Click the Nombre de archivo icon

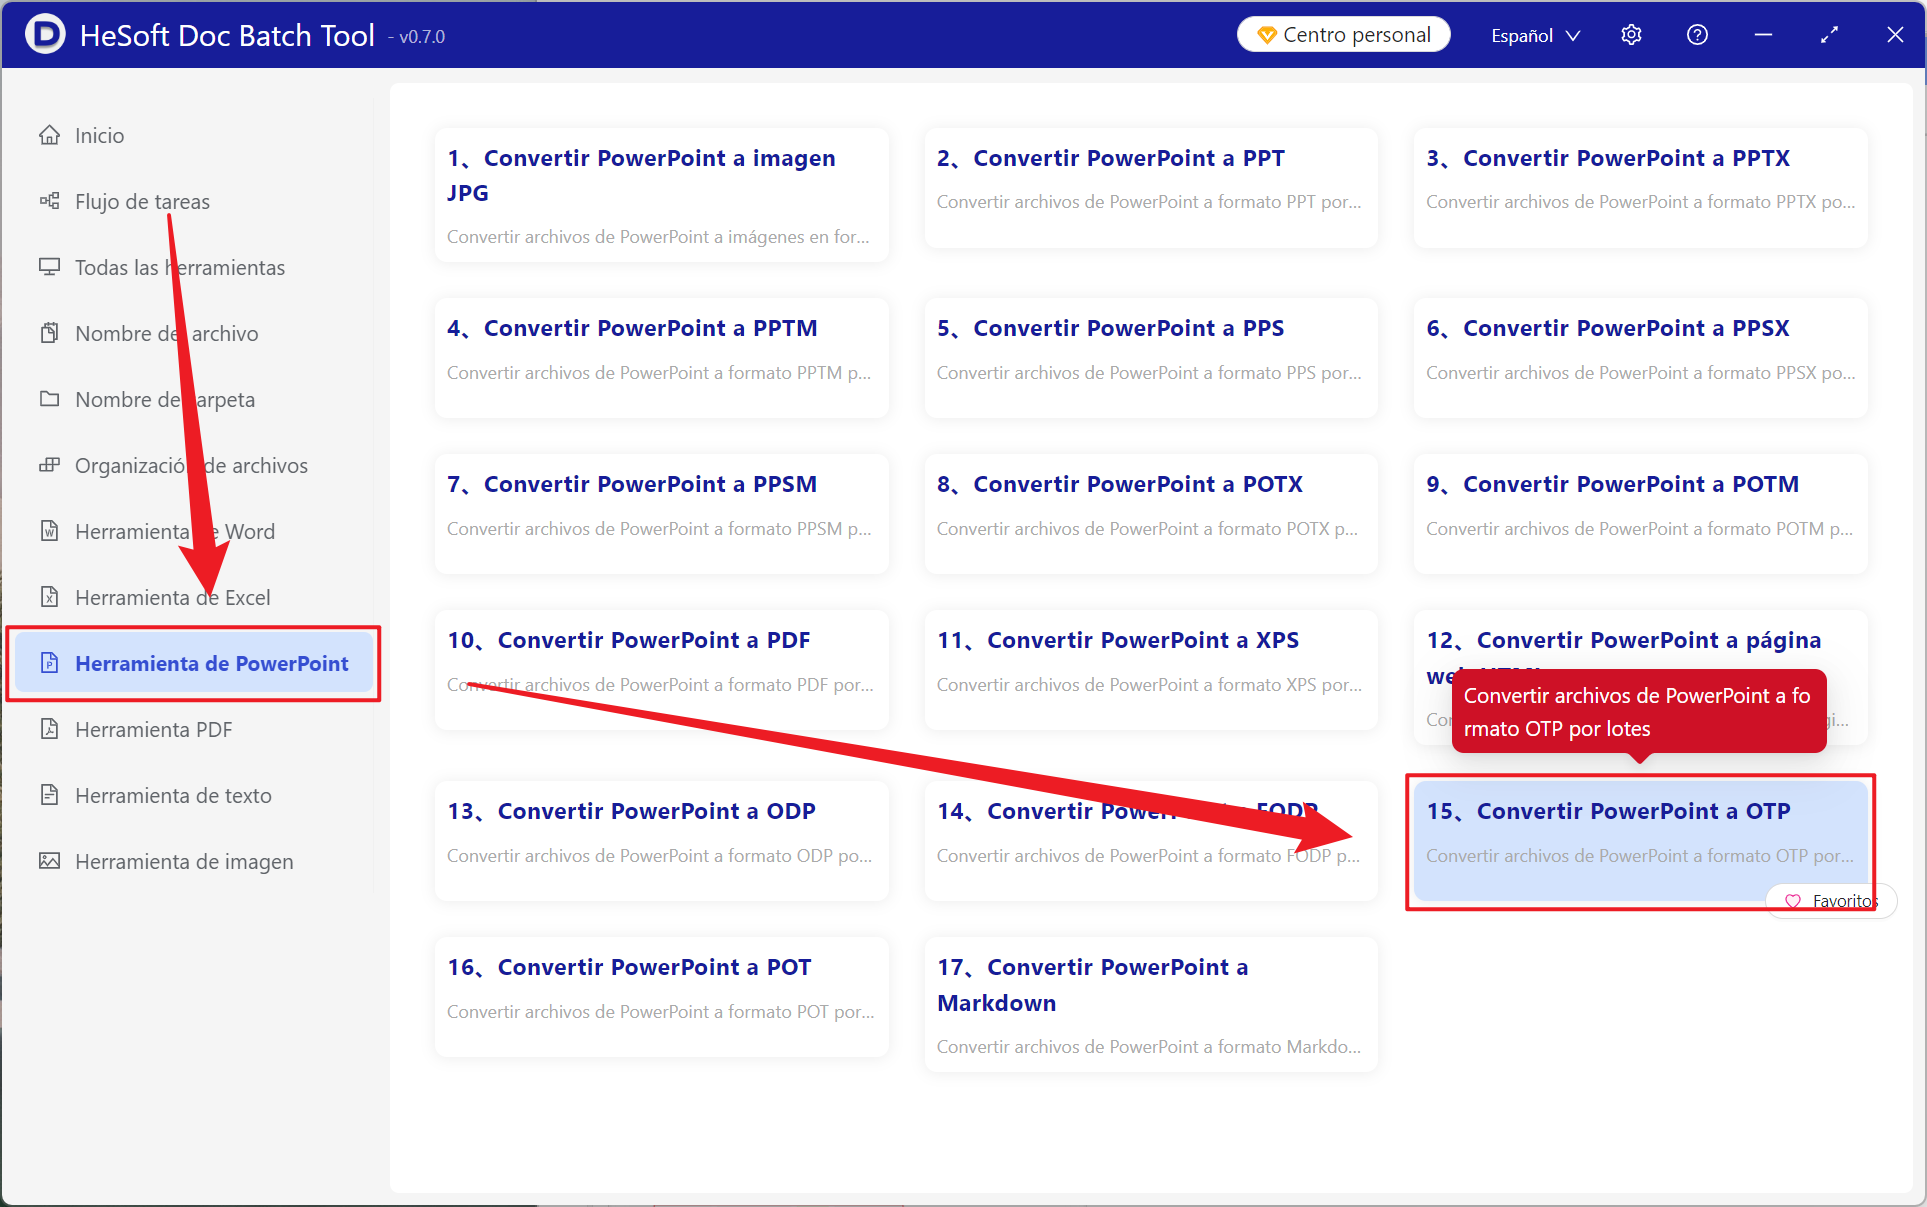pos(49,333)
